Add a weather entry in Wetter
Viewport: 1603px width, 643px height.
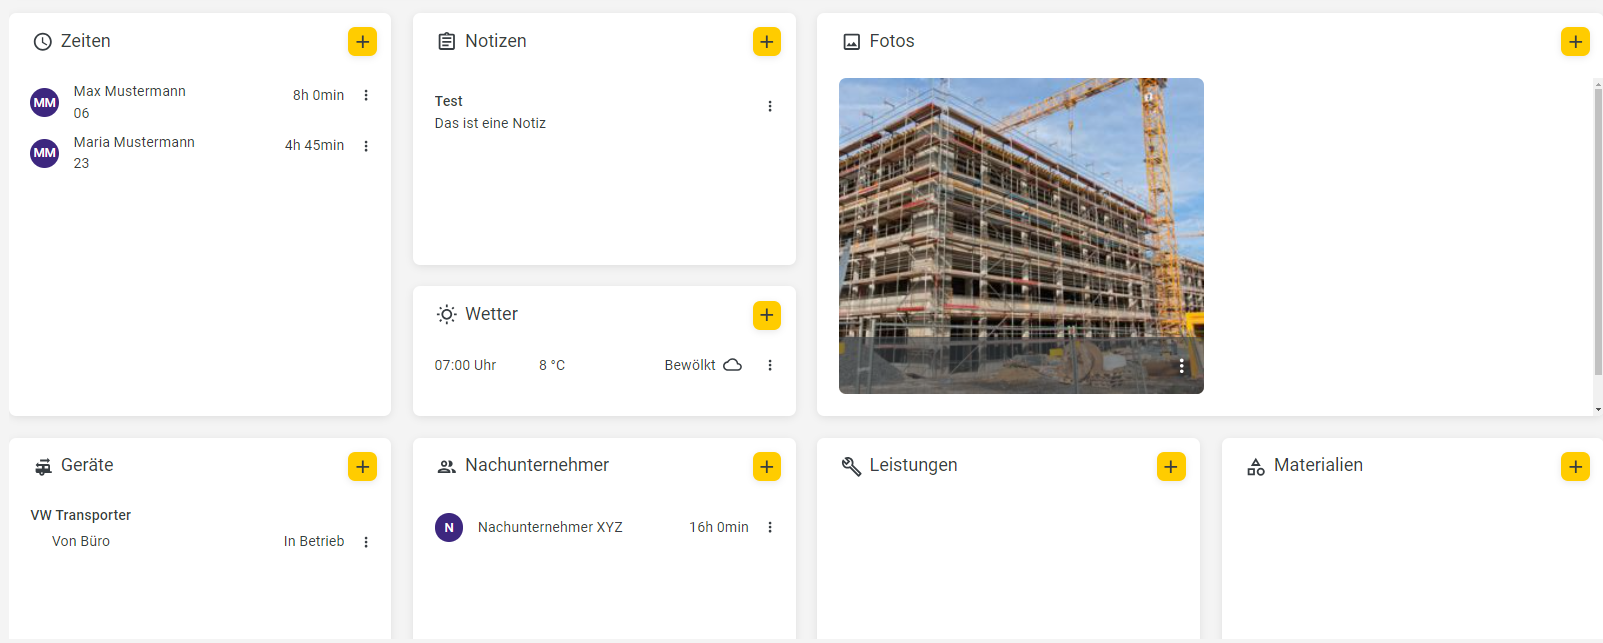click(x=767, y=315)
